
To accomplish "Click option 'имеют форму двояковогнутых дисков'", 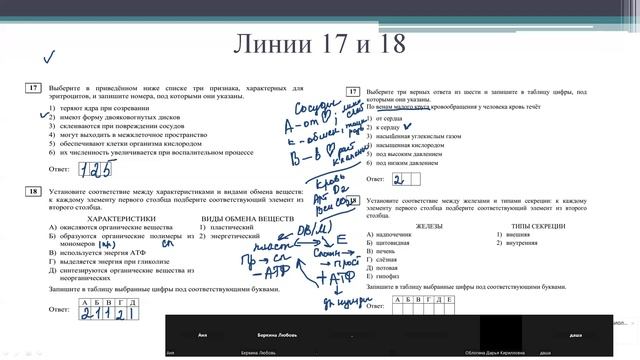I will tap(120, 117).
